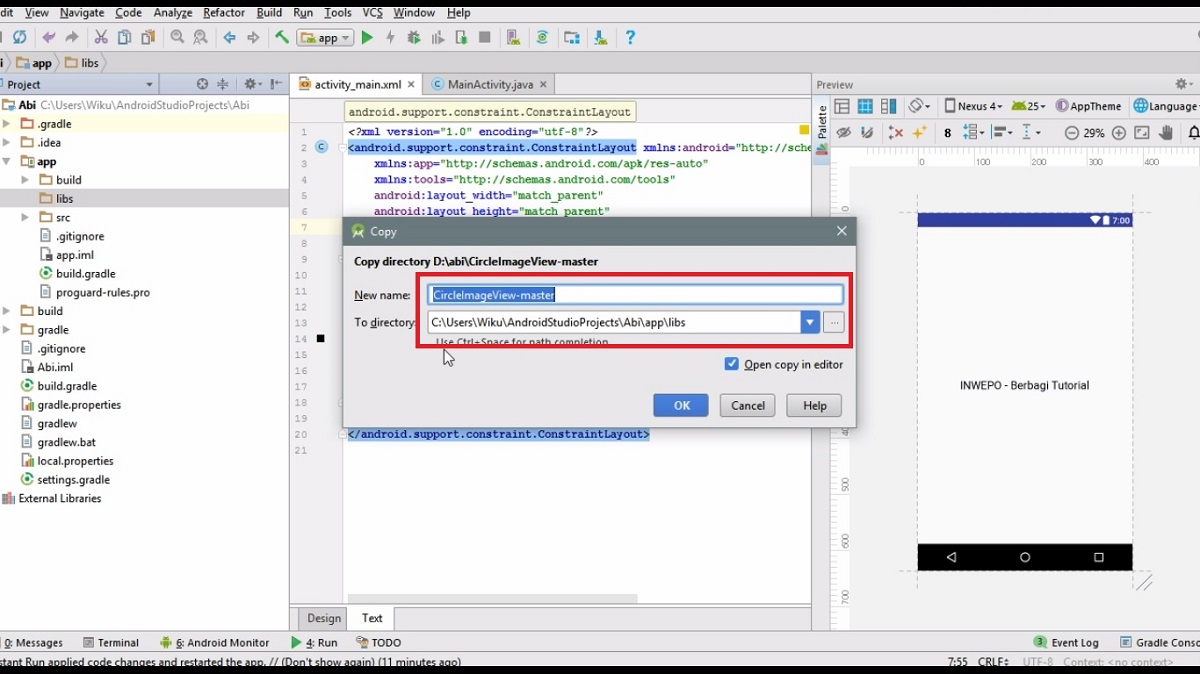The image size is (1200, 674).
Task: Undo with the back arrow toolbar icon
Action: 47,37
